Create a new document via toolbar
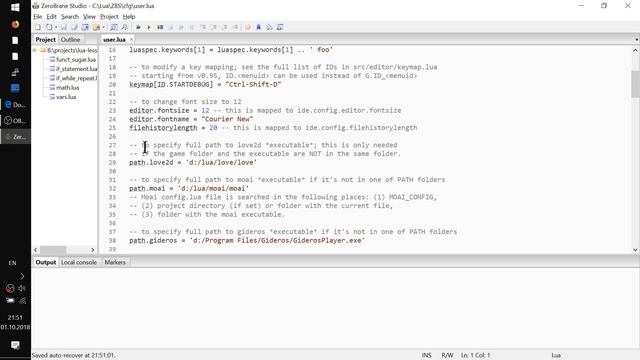Viewport: 640px width, 360px height. click(x=38, y=27)
